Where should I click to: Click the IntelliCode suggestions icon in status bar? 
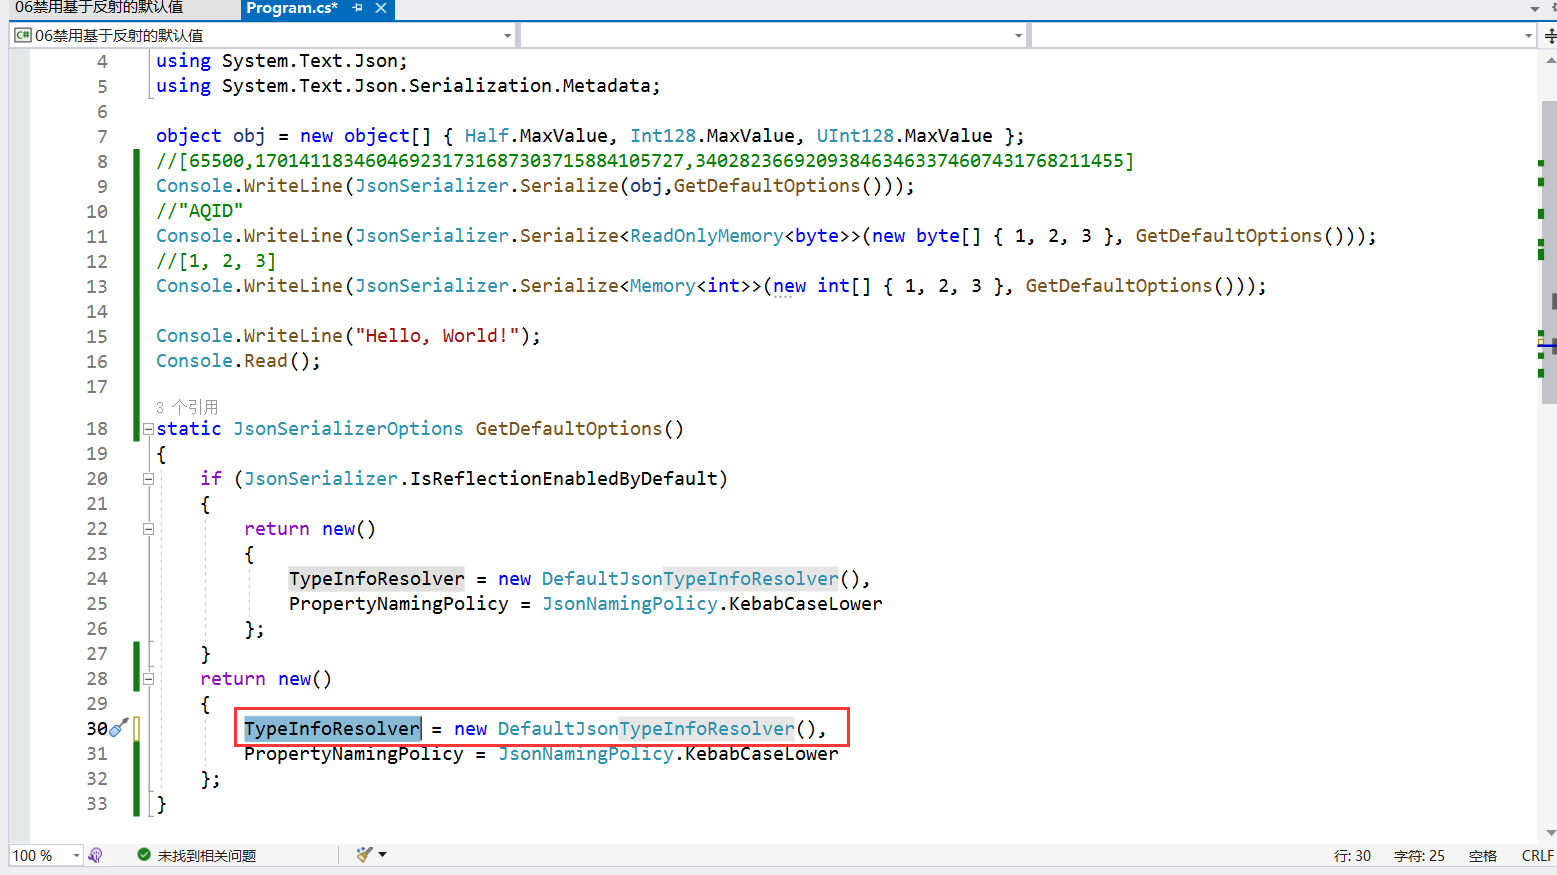[x=96, y=856]
